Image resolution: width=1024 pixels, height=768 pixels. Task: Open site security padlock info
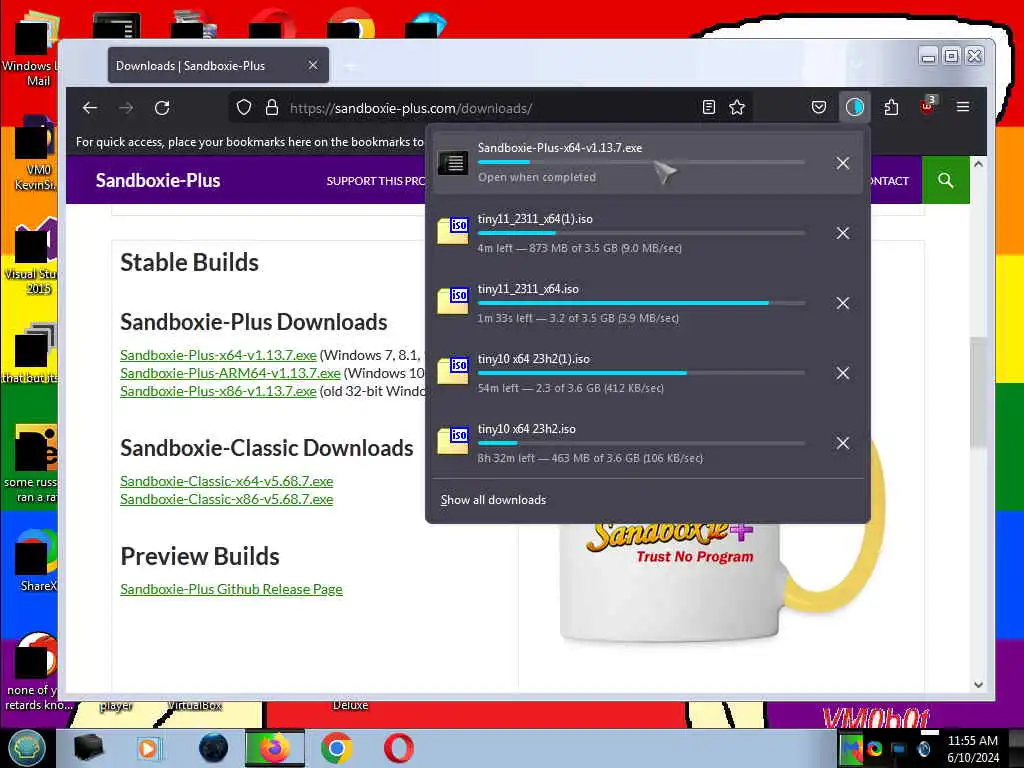point(272,108)
